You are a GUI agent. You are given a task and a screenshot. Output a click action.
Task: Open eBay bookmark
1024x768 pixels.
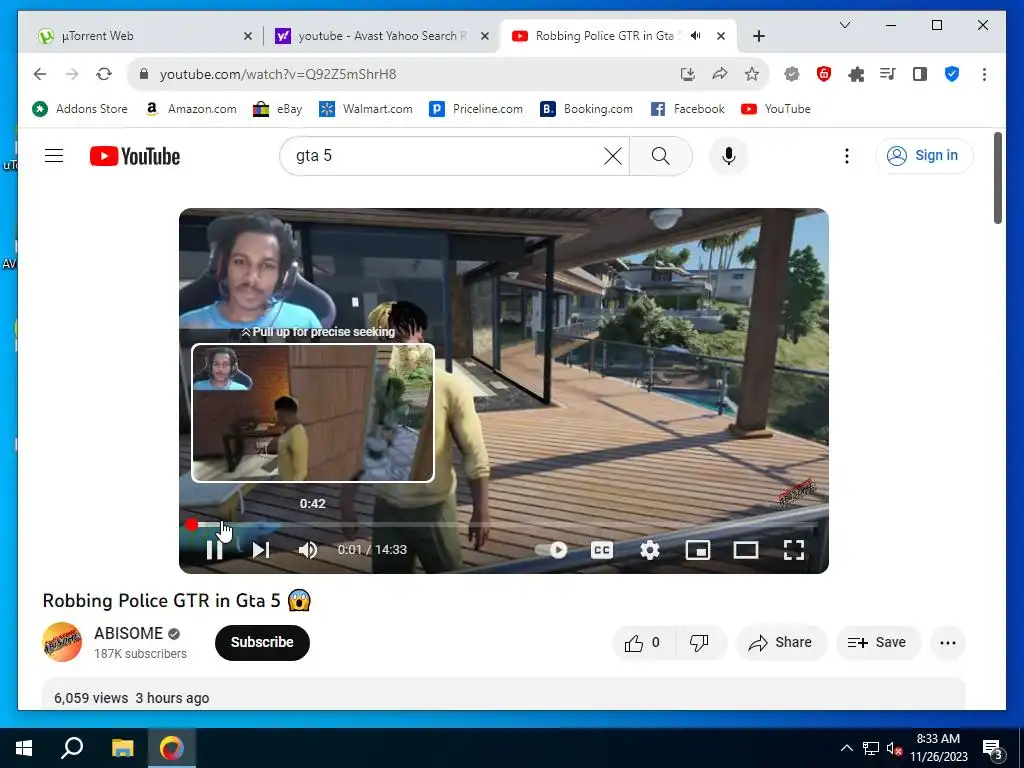(278, 109)
